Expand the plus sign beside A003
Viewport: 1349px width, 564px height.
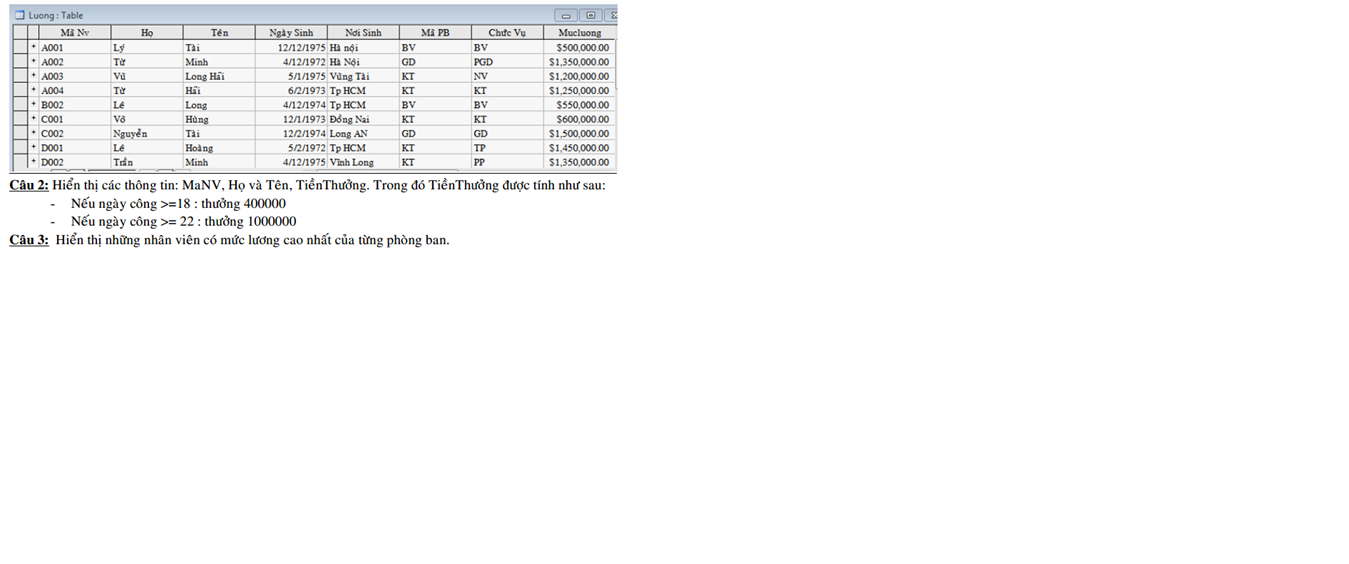coord(33,76)
